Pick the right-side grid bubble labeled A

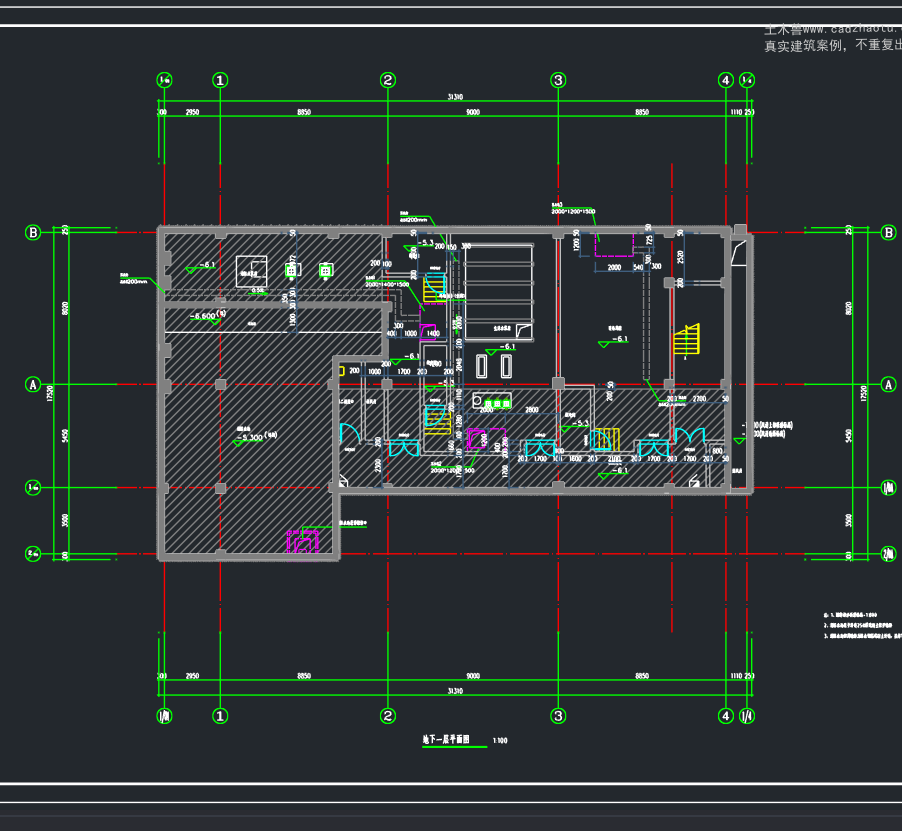click(x=889, y=384)
